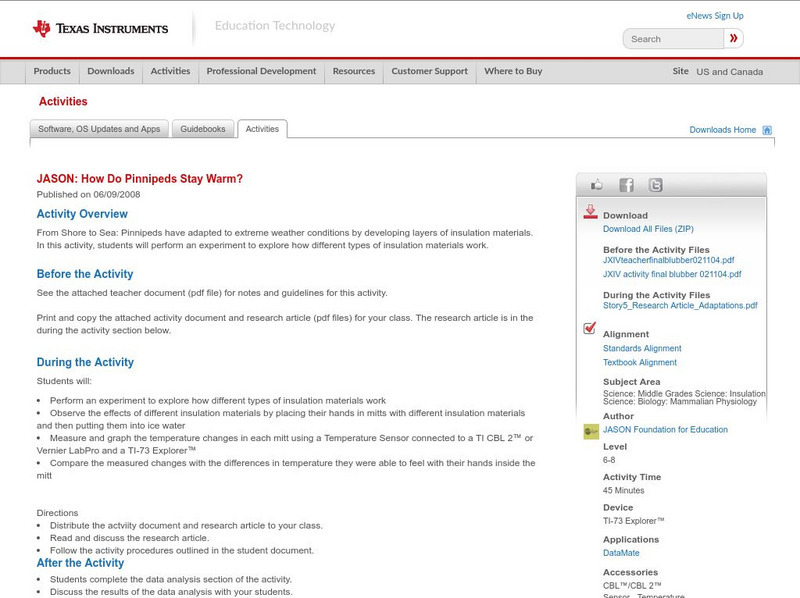Click the After the Activity heading
The height and width of the screenshot is (598, 800).
pos(80,563)
